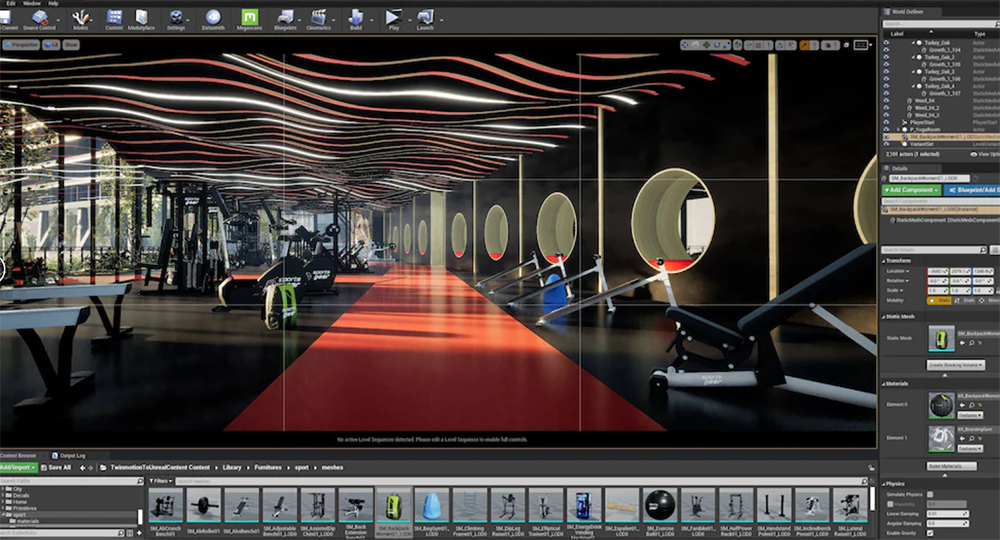The image size is (1000, 540).
Task: Open the Lit view mode menu
Action: pyautogui.click(x=51, y=45)
